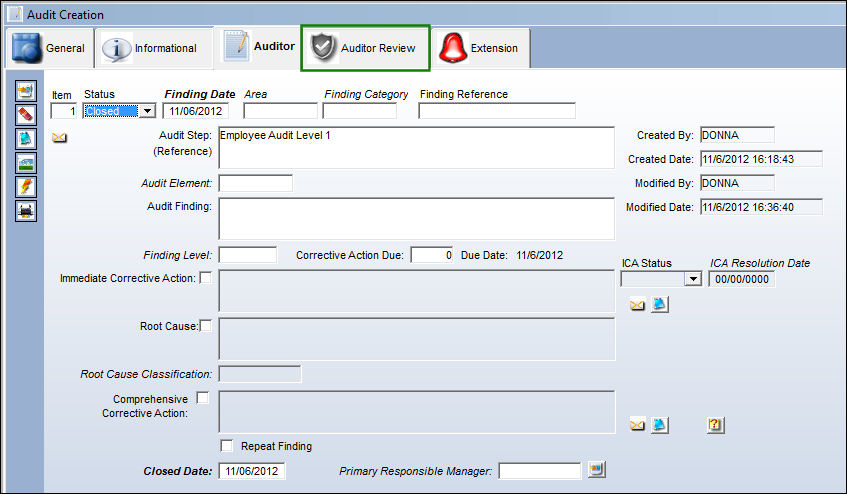The width and height of the screenshot is (847, 494).
Task: Click the Item number field
Action: 64,111
